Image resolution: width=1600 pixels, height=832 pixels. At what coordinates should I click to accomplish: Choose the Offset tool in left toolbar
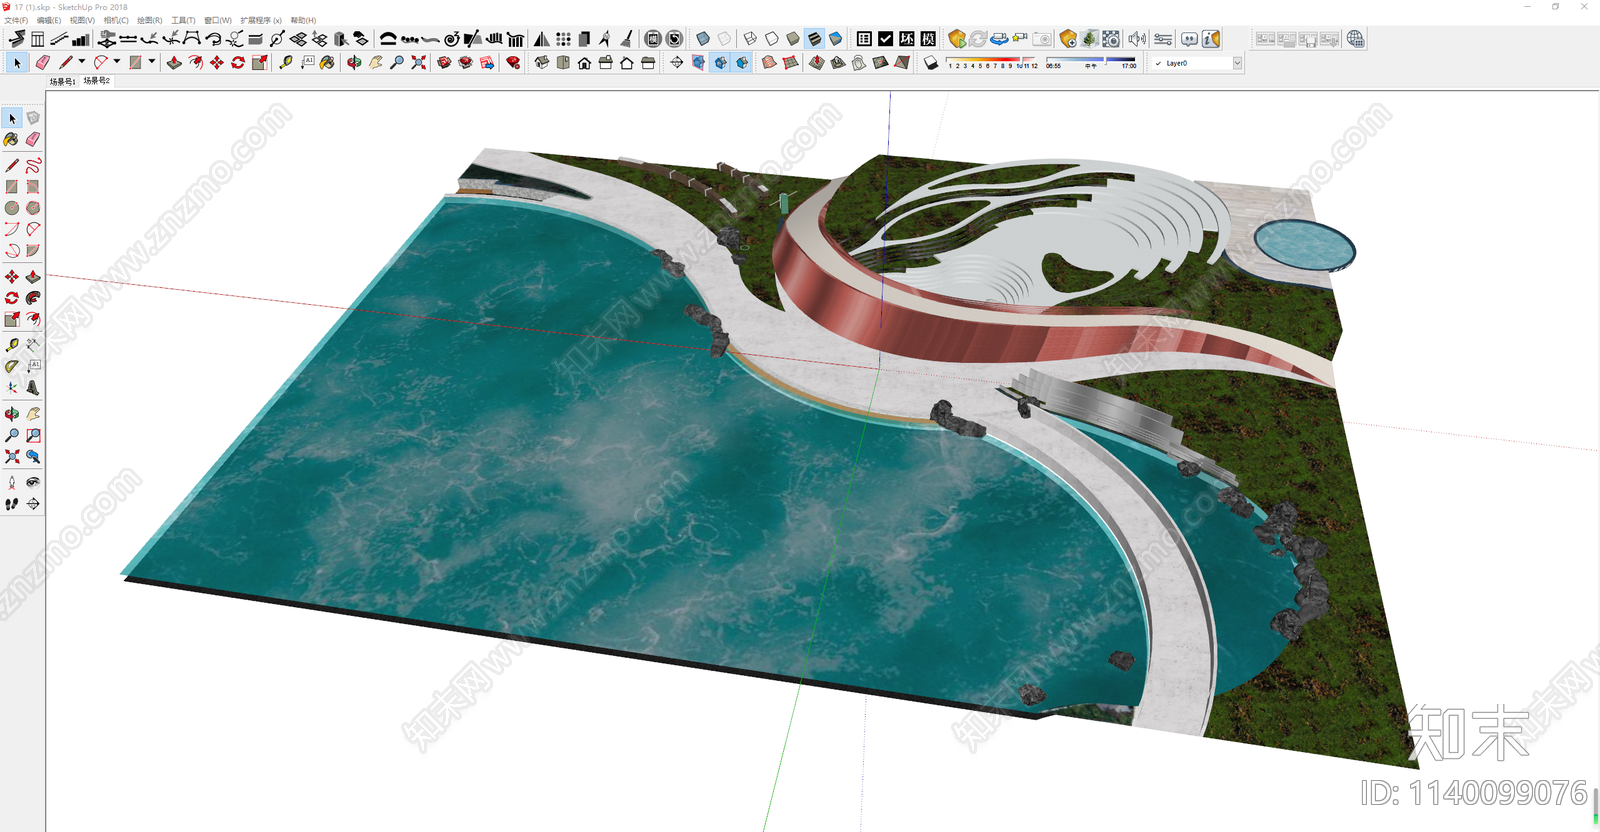point(33,319)
